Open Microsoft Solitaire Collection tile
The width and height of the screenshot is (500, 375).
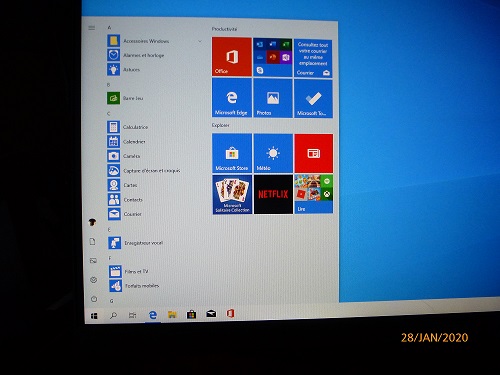[232, 194]
